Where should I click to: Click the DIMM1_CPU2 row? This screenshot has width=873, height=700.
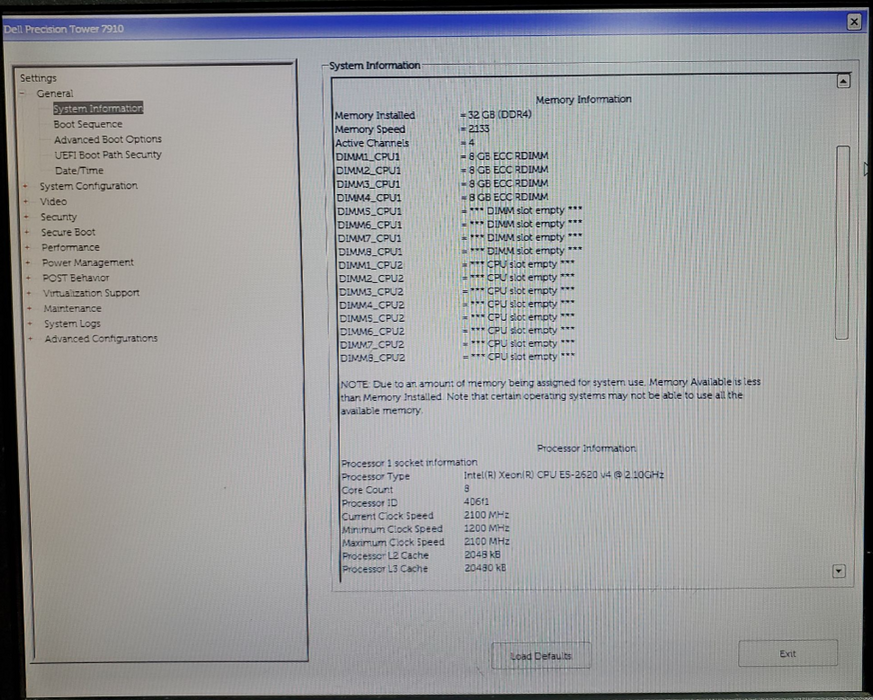click(457, 265)
